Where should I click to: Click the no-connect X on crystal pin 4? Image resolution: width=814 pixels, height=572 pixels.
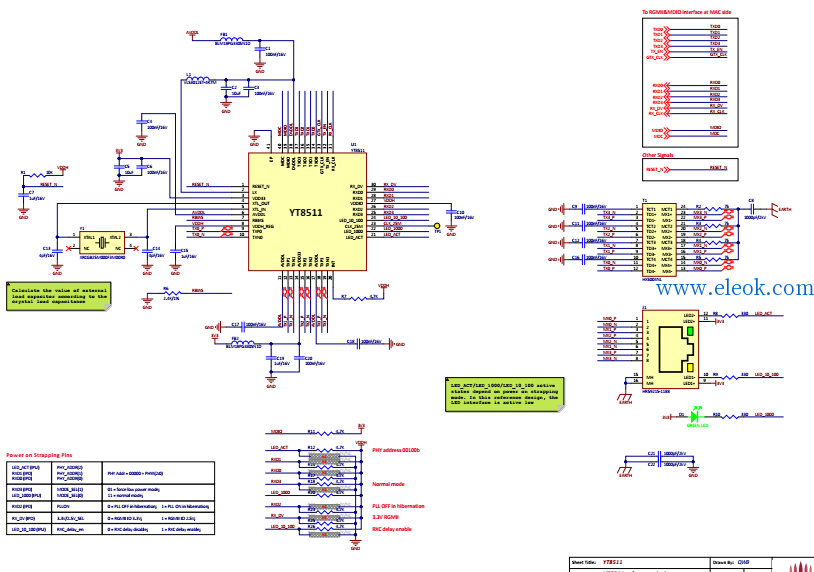135,249
